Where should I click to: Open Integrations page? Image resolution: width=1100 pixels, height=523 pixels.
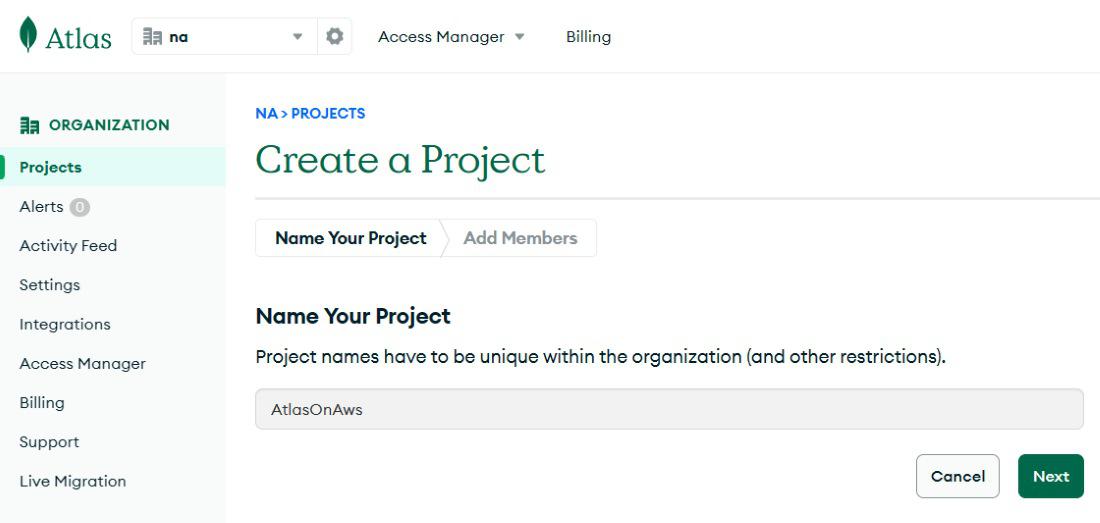point(65,324)
